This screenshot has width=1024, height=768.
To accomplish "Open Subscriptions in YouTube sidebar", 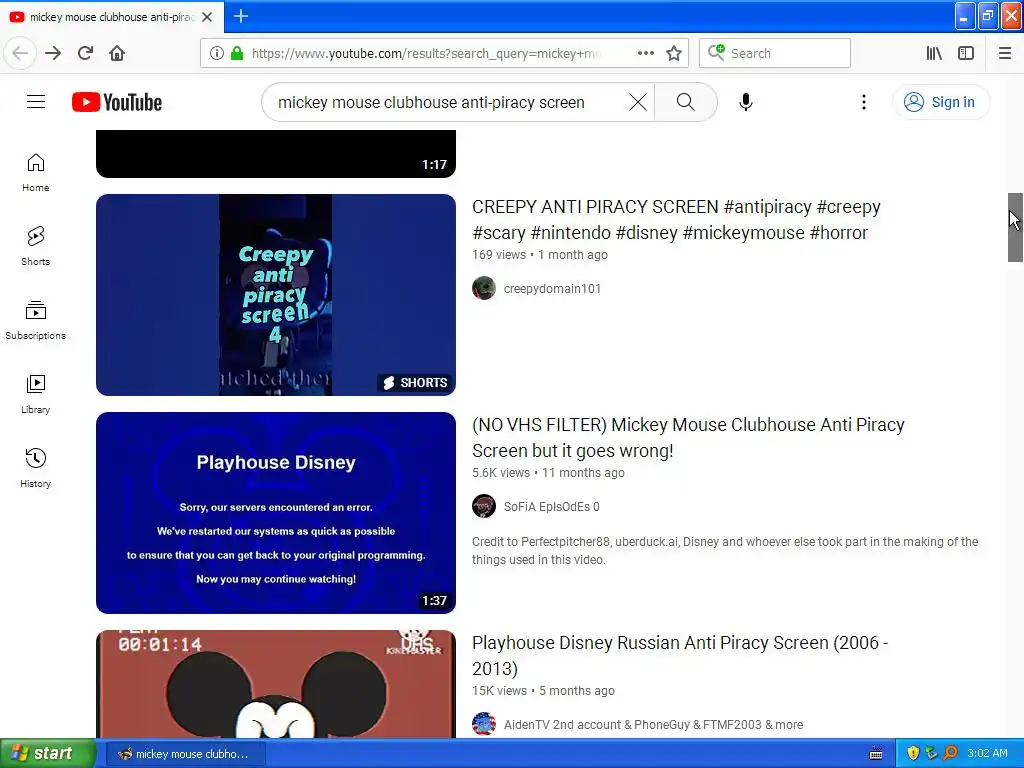I will click(36, 320).
